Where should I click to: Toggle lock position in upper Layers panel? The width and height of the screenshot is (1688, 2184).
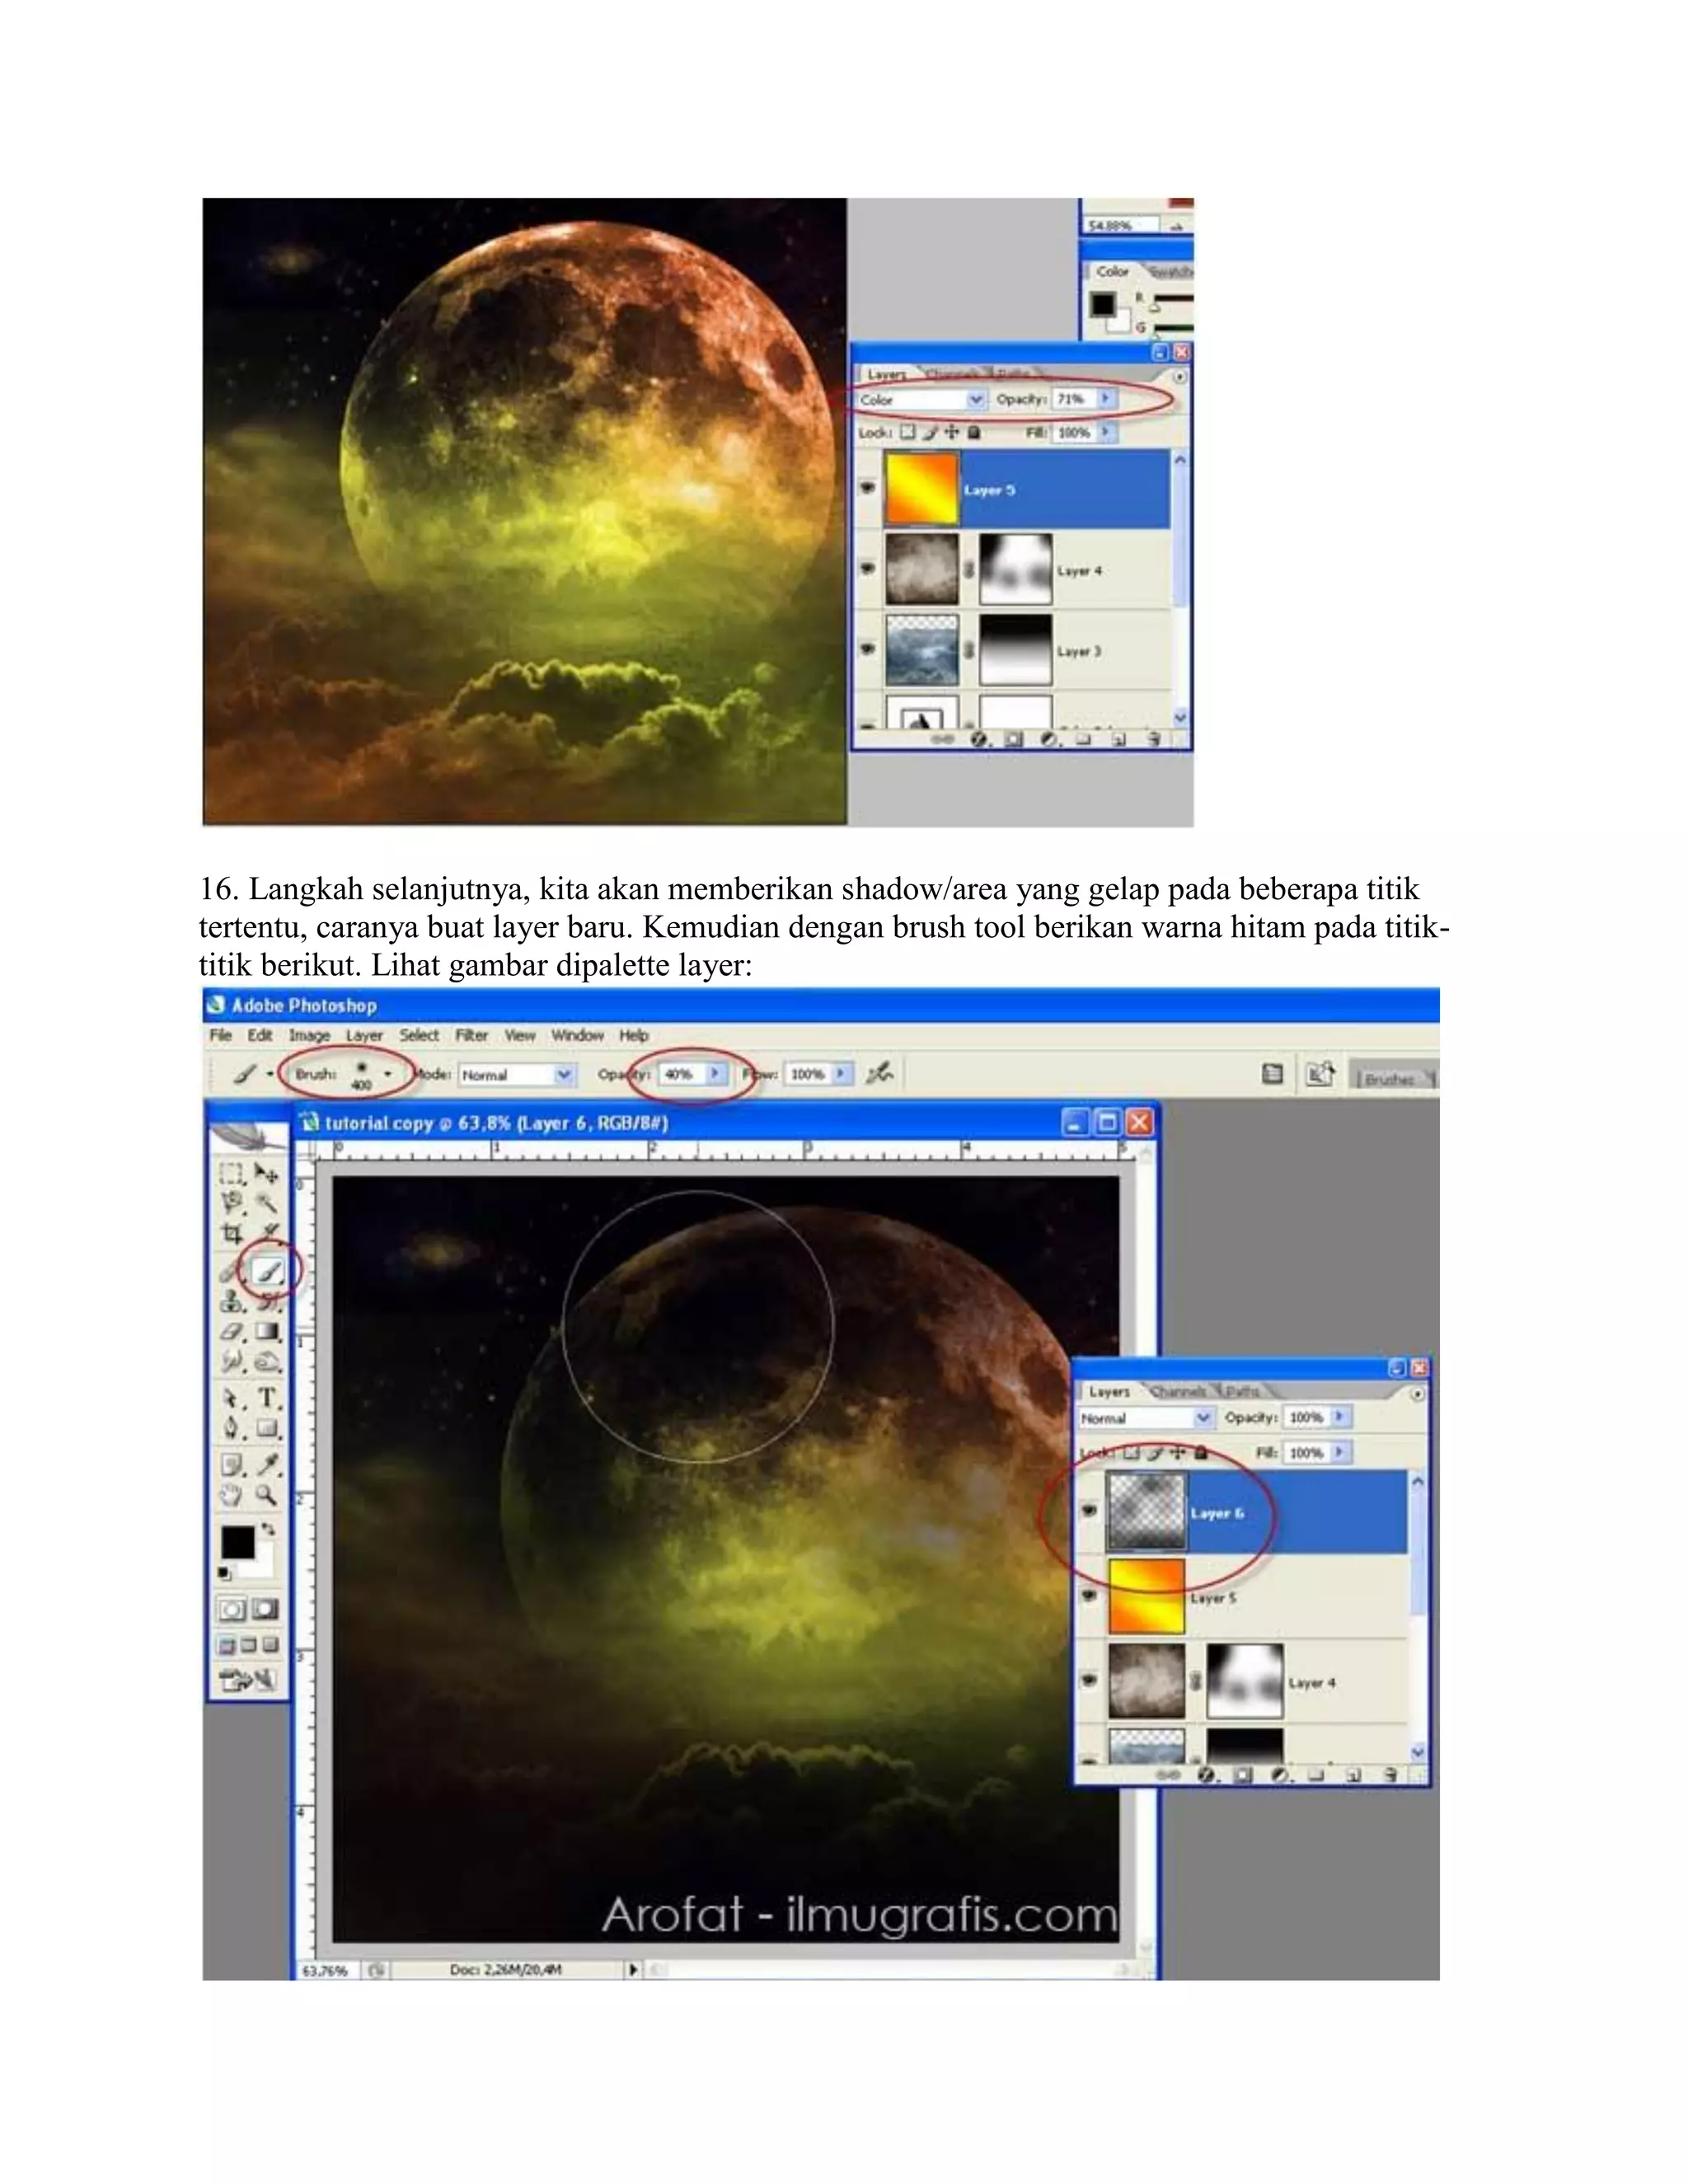(952, 432)
